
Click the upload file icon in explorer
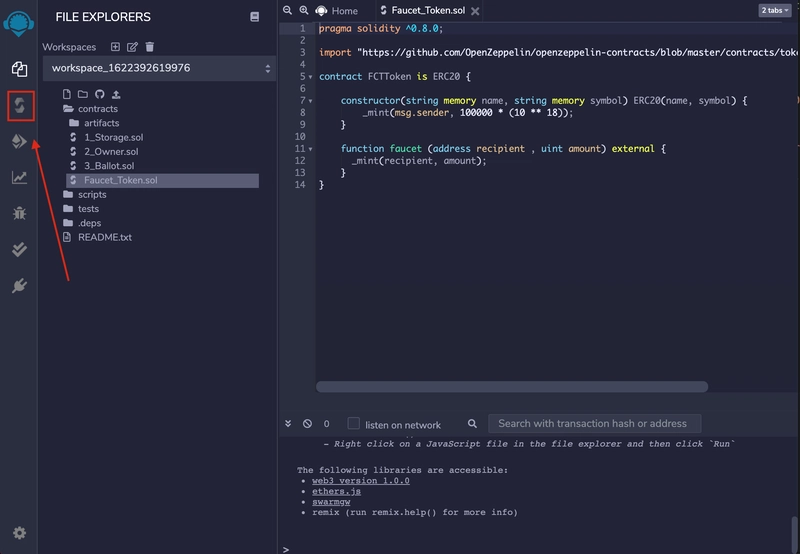pos(116,94)
